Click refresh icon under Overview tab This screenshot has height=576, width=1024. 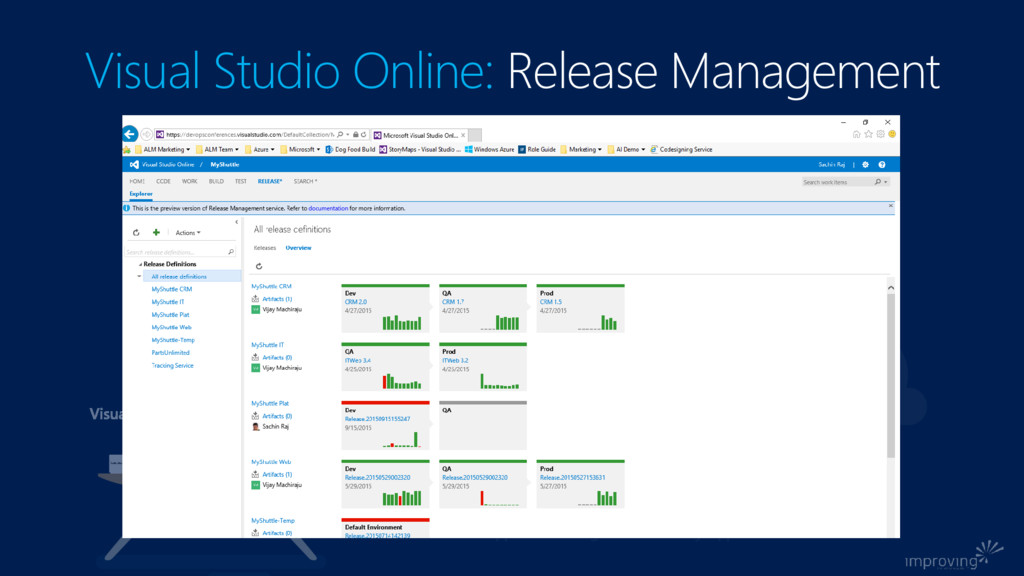click(x=259, y=266)
